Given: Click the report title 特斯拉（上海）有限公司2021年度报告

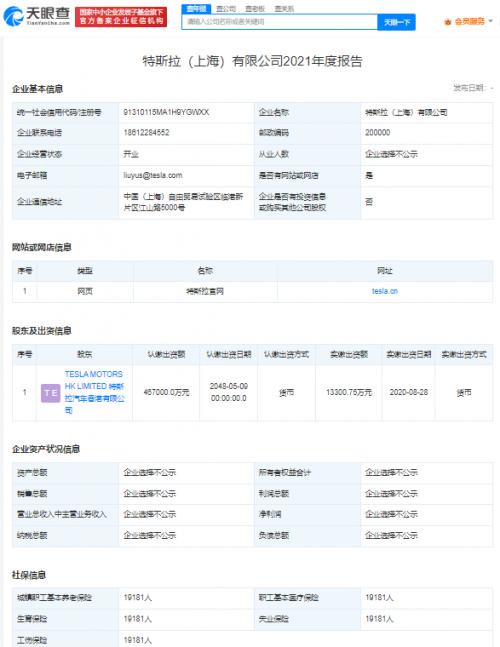Looking at the screenshot, I should coord(252,61).
